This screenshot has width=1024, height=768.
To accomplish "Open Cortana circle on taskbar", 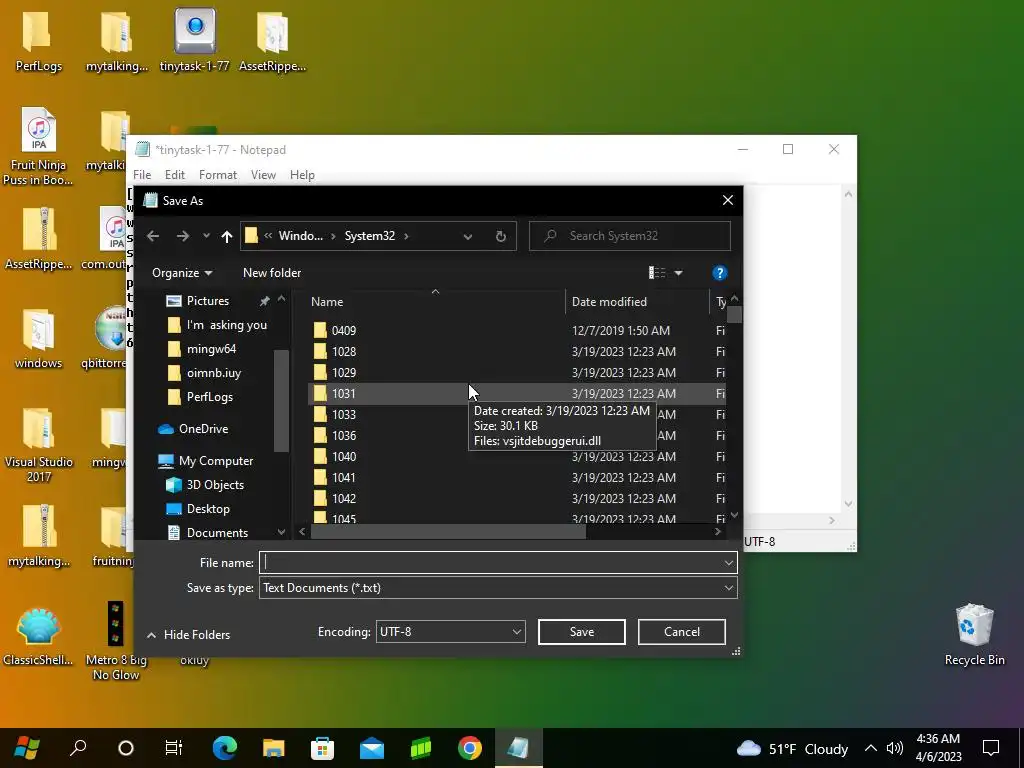I will pyautogui.click(x=125, y=748).
